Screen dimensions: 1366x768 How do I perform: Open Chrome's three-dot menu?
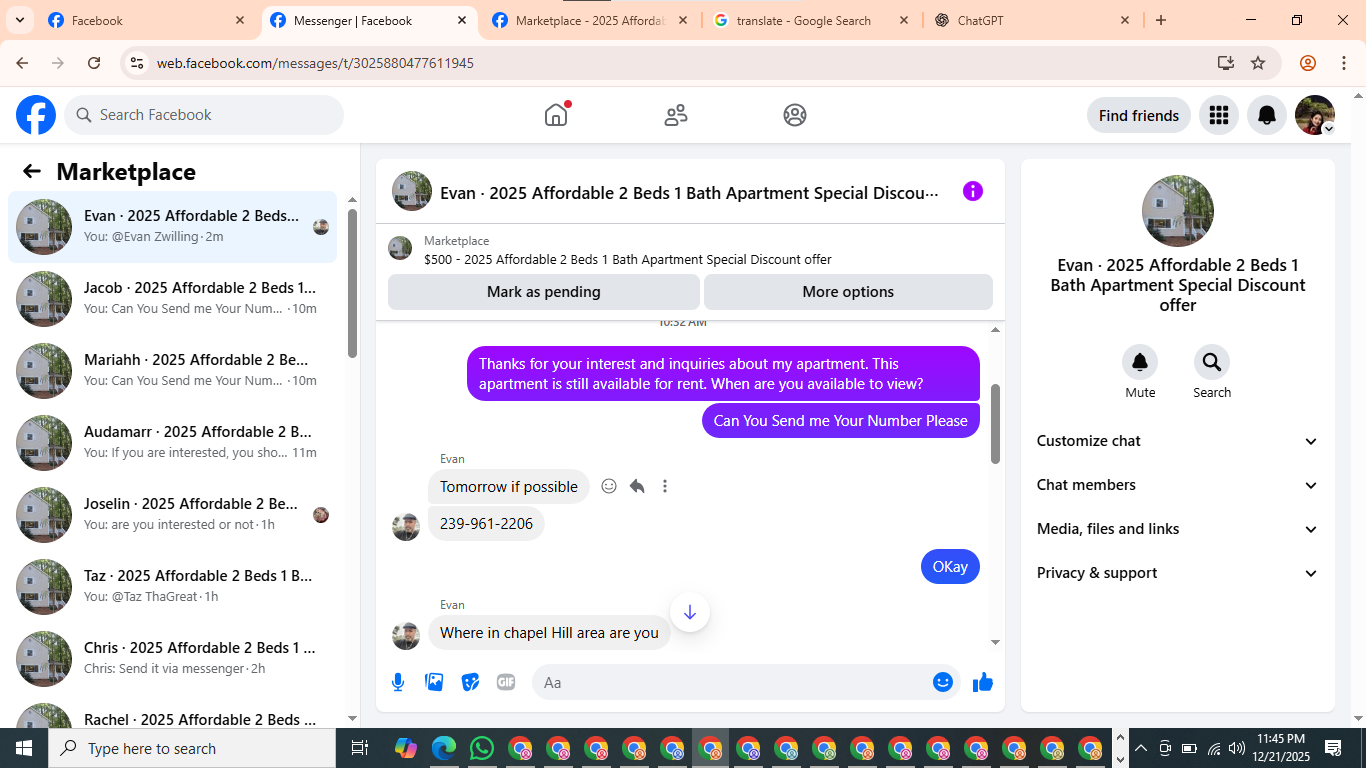[1343, 63]
